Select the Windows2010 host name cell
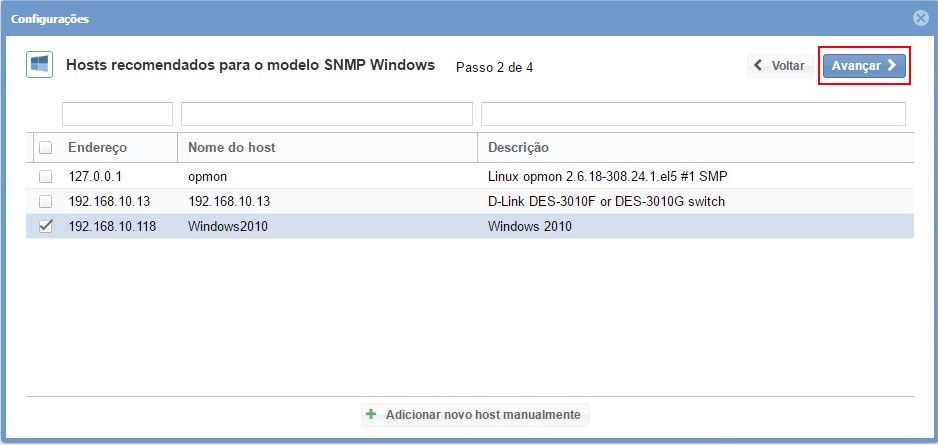 pos(228,226)
